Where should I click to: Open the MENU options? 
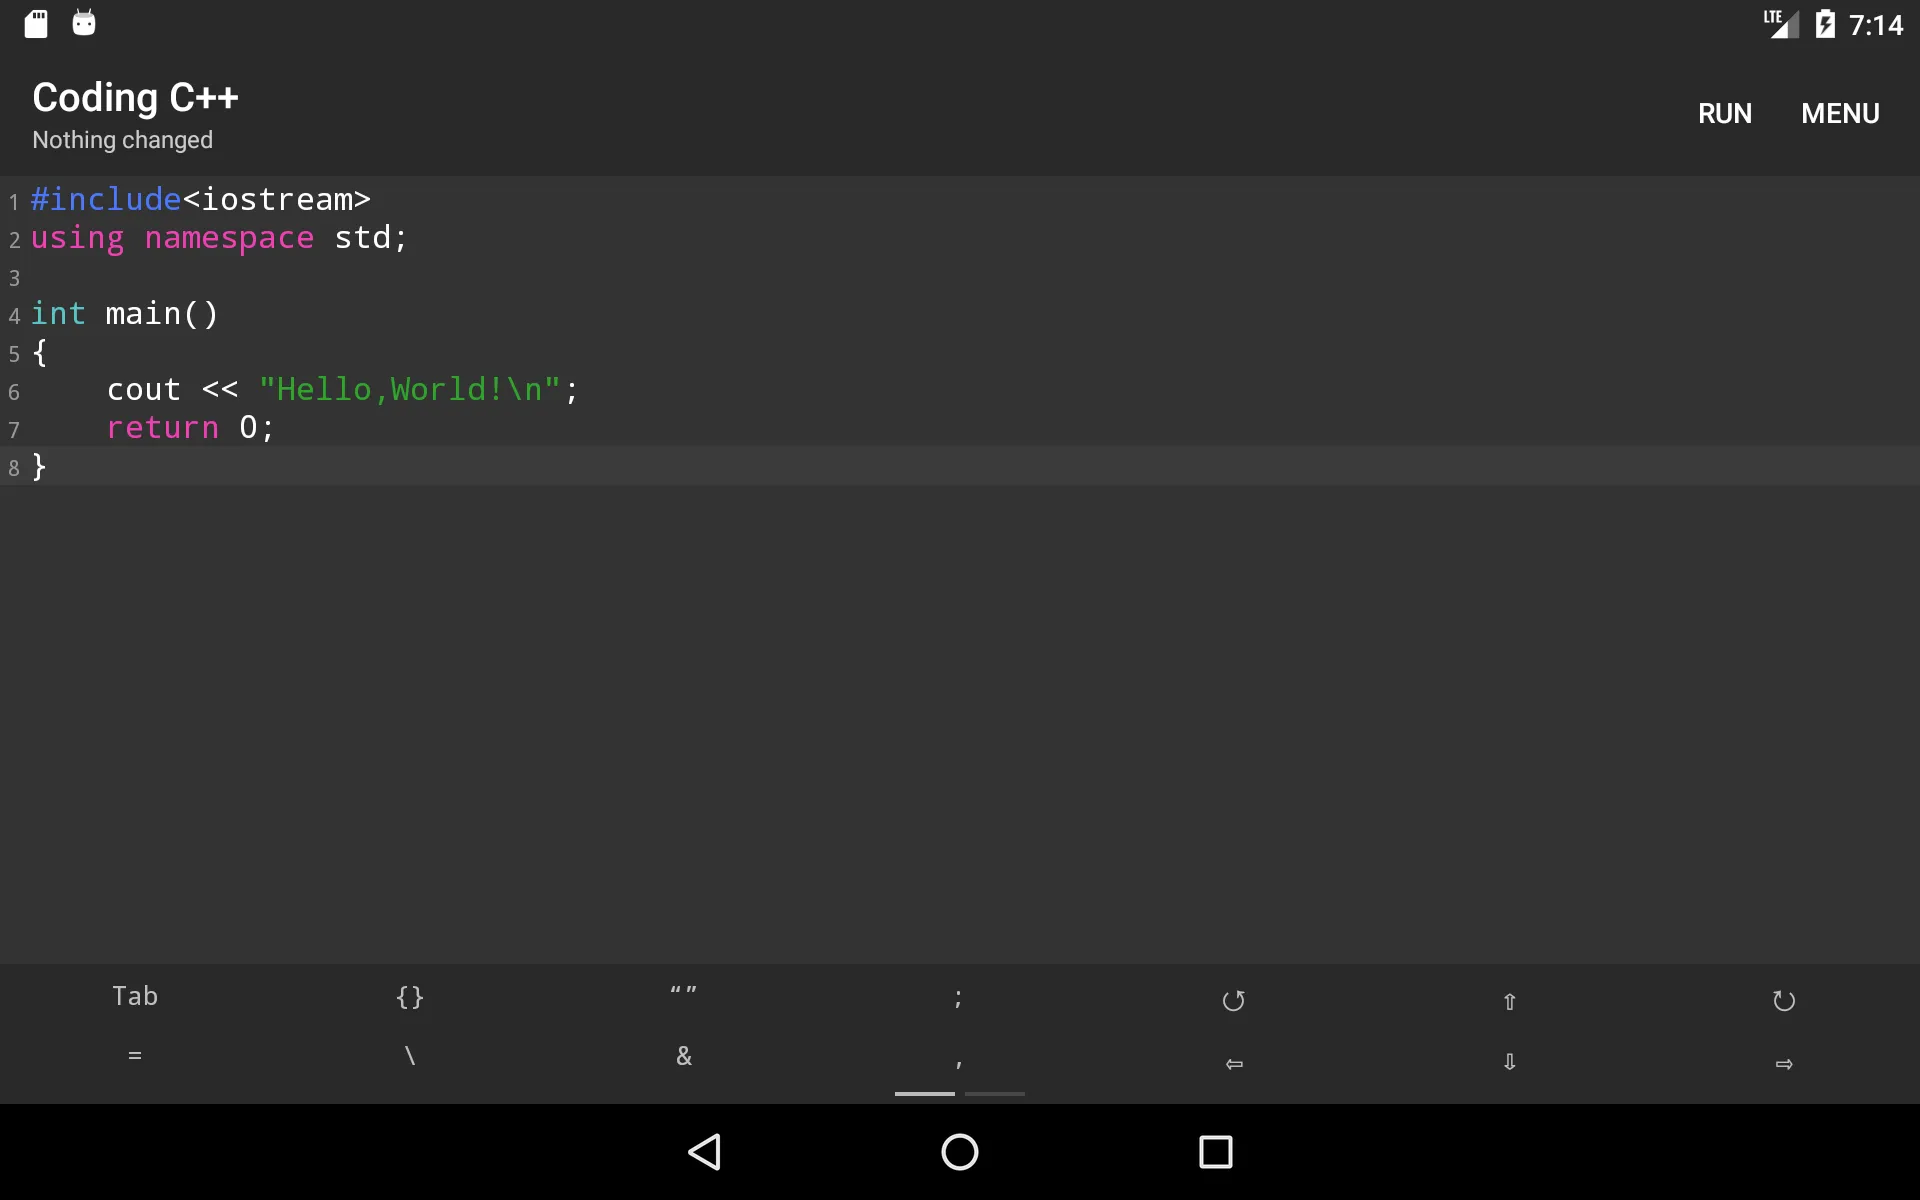pyautogui.click(x=1840, y=113)
